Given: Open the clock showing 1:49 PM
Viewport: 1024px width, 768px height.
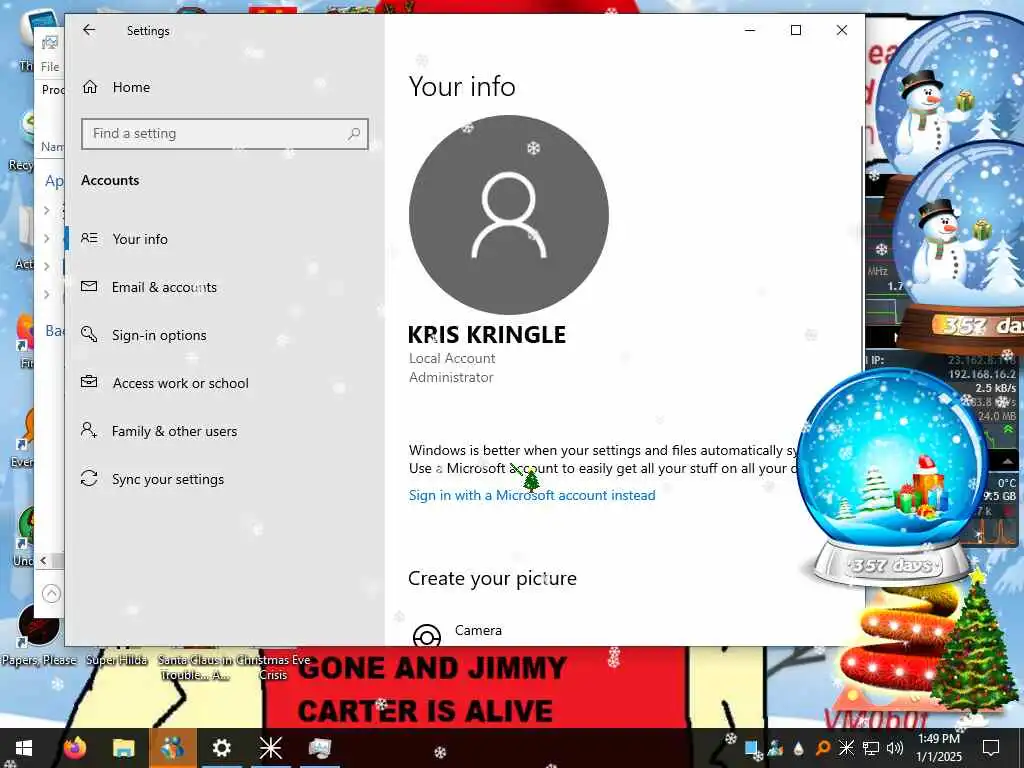Looking at the screenshot, I should tap(938, 748).
